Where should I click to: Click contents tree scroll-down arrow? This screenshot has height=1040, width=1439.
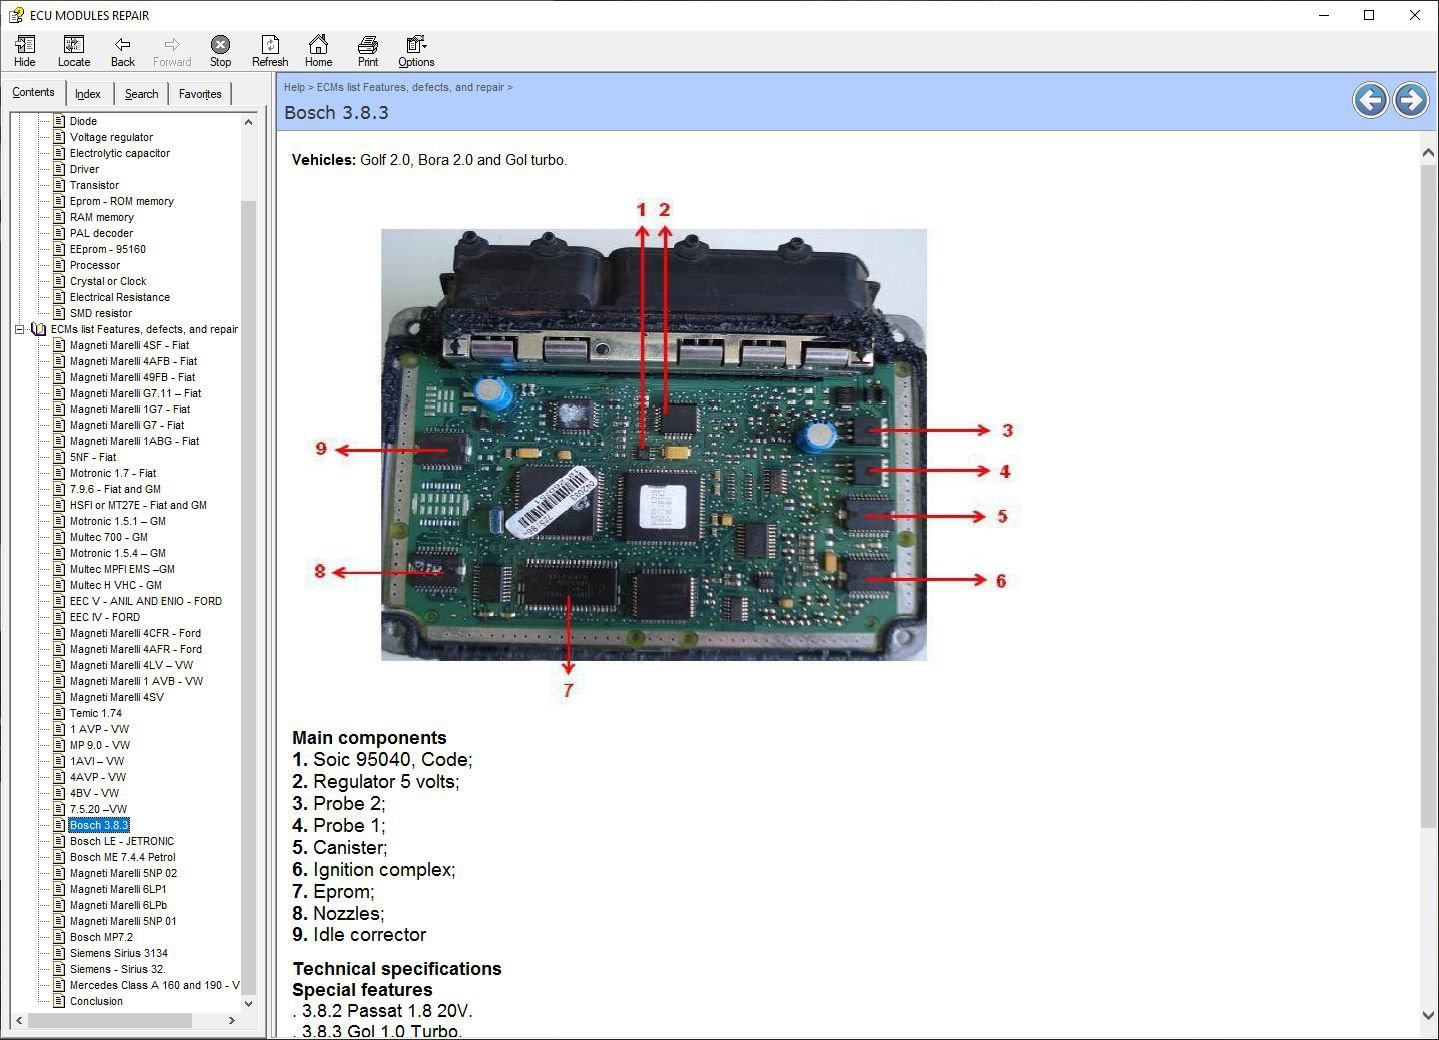click(x=248, y=1003)
